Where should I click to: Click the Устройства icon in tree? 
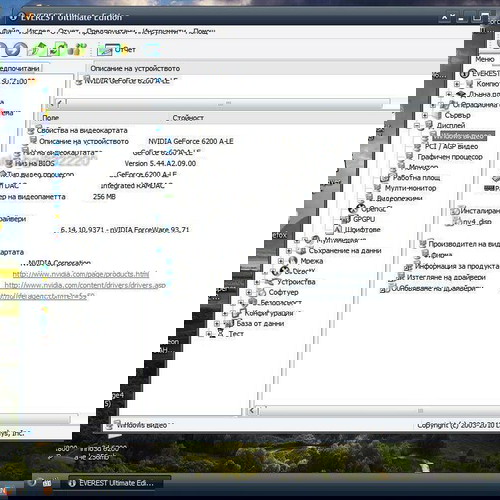(x=269, y=282)
